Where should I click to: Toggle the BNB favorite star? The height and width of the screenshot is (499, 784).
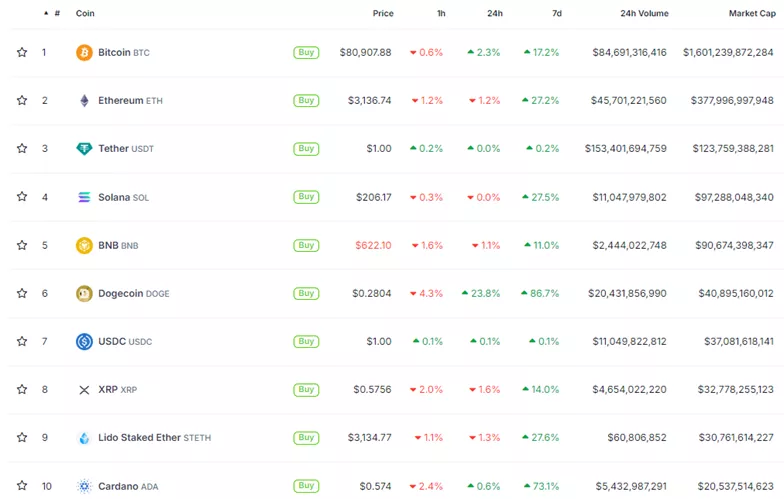(22, 245)
